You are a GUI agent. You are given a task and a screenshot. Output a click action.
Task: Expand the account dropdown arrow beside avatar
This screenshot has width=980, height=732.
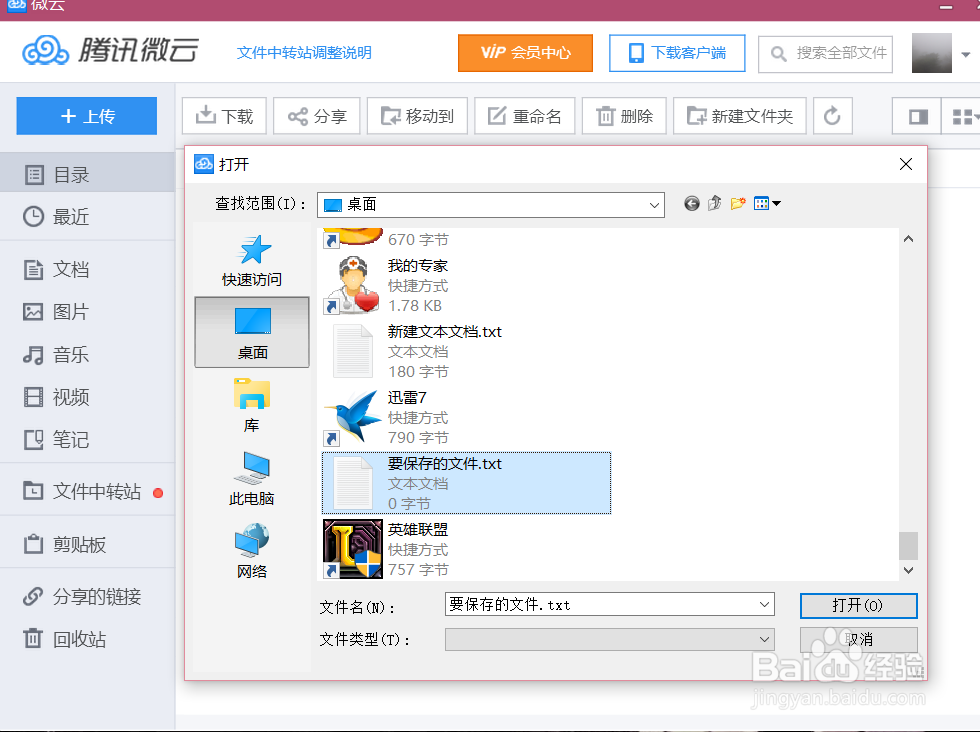tap(966, 54)
